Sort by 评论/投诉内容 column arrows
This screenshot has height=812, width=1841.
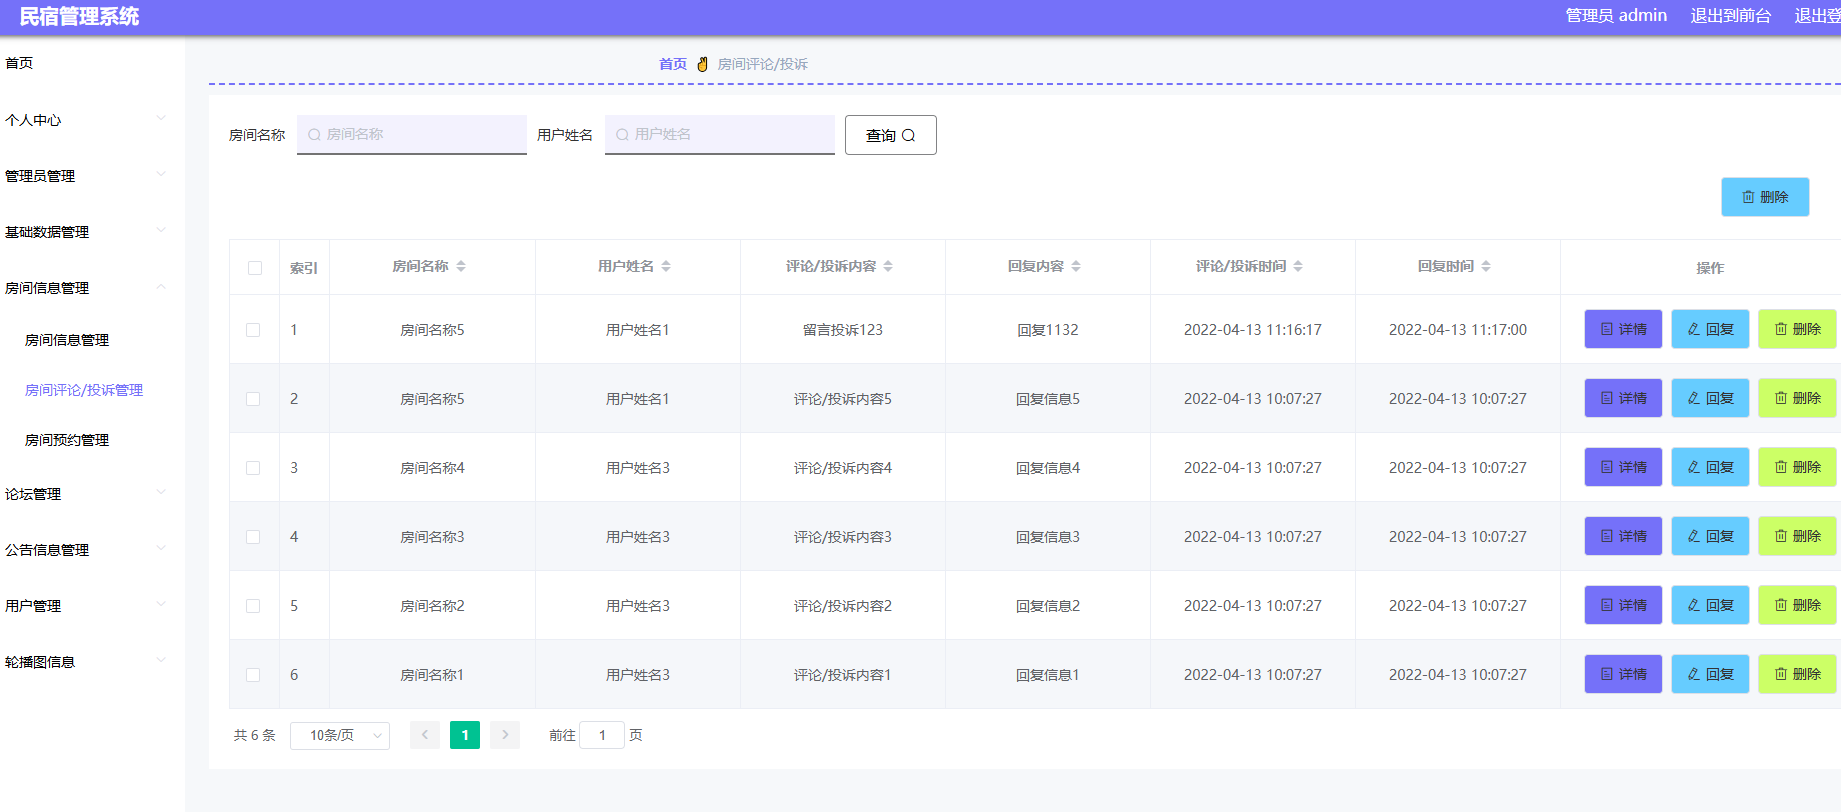pyautogui.click(x=888, y=266)
